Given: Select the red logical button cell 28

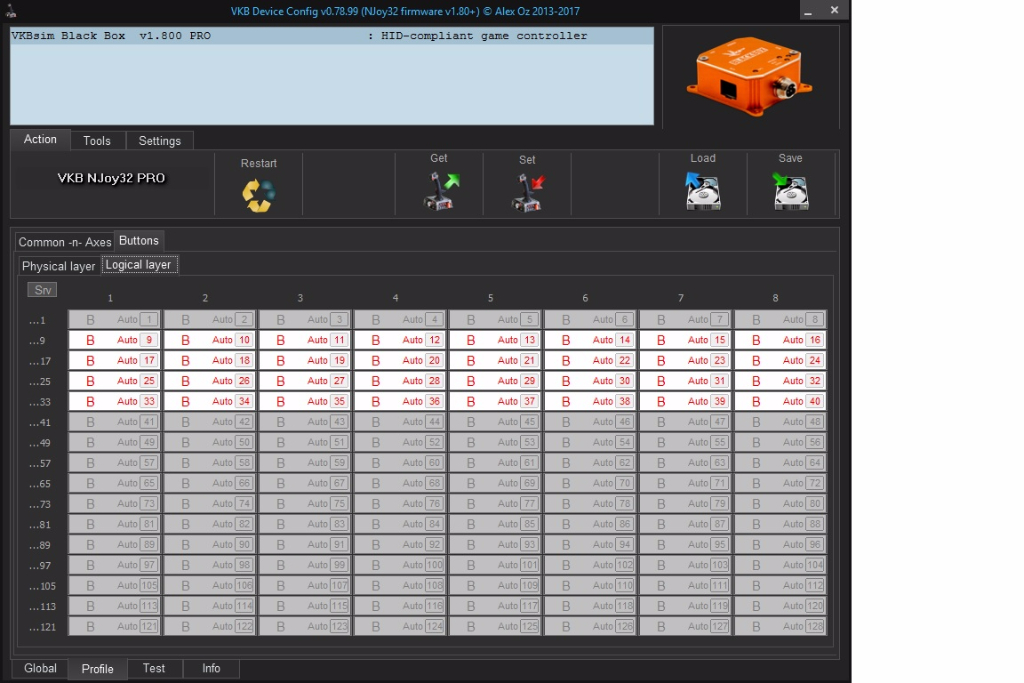Looking at the screenshot, I should (400, 381).
